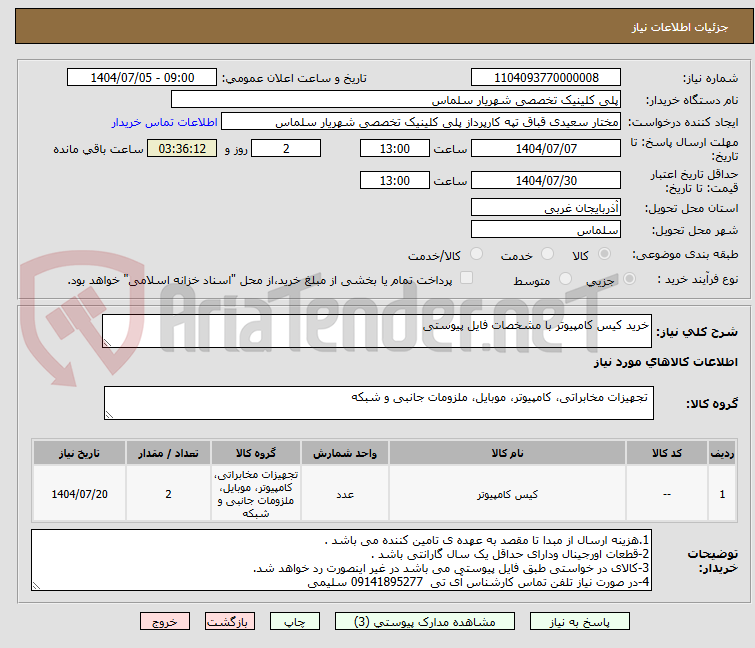Click the چاپ print button

(x=295, y=622)
